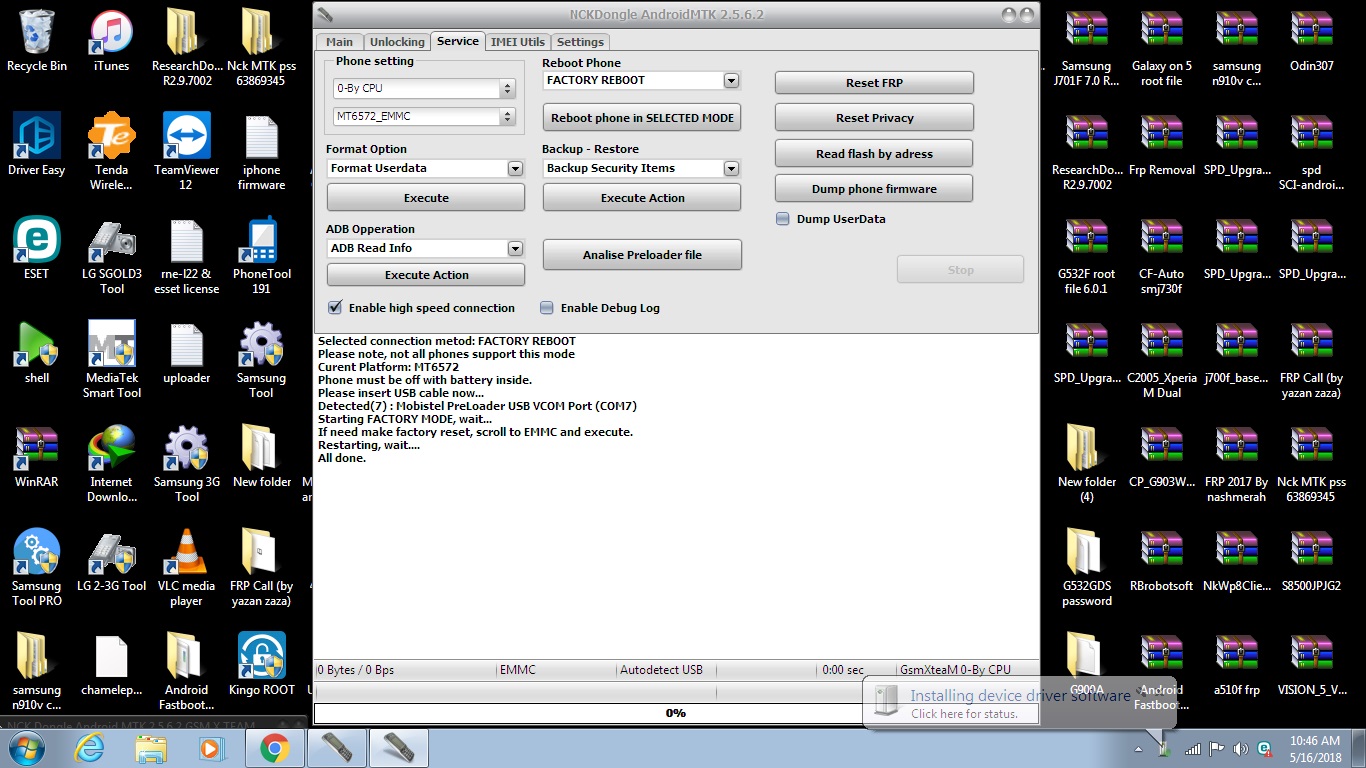Viewport: 1366px width, 768px height.
Task: Change the MT6572_EMMC platform selector
Action: click(x=424, y=116)
